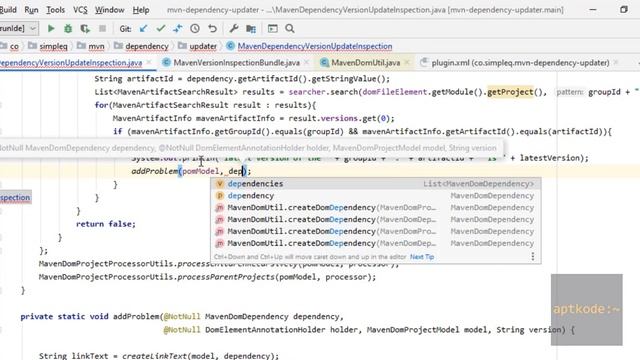The image size is (640, 360).
Task: Choose 'dependencies' completion suggestion
Action: click(376, 184)
